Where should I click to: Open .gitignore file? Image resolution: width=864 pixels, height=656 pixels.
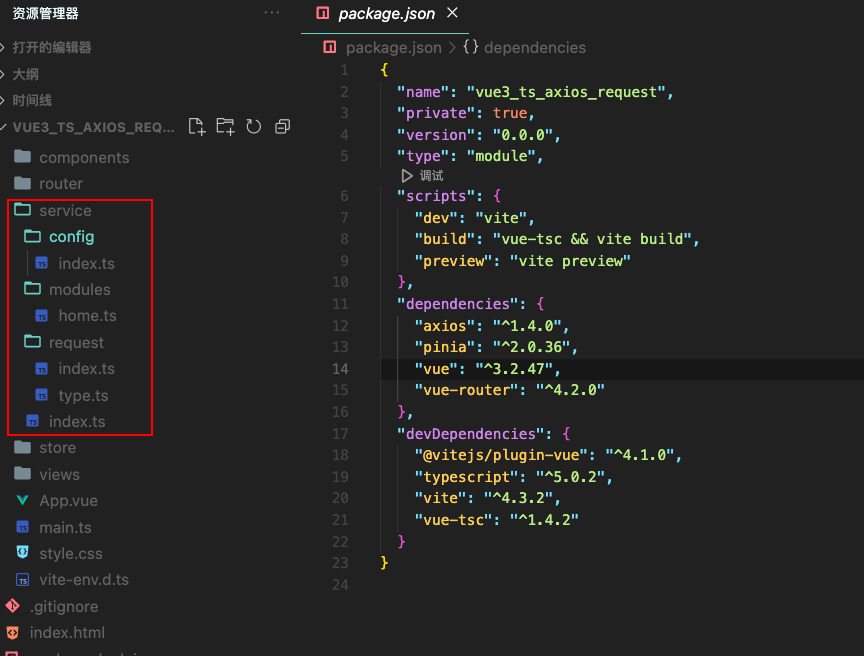coord(64,606)
